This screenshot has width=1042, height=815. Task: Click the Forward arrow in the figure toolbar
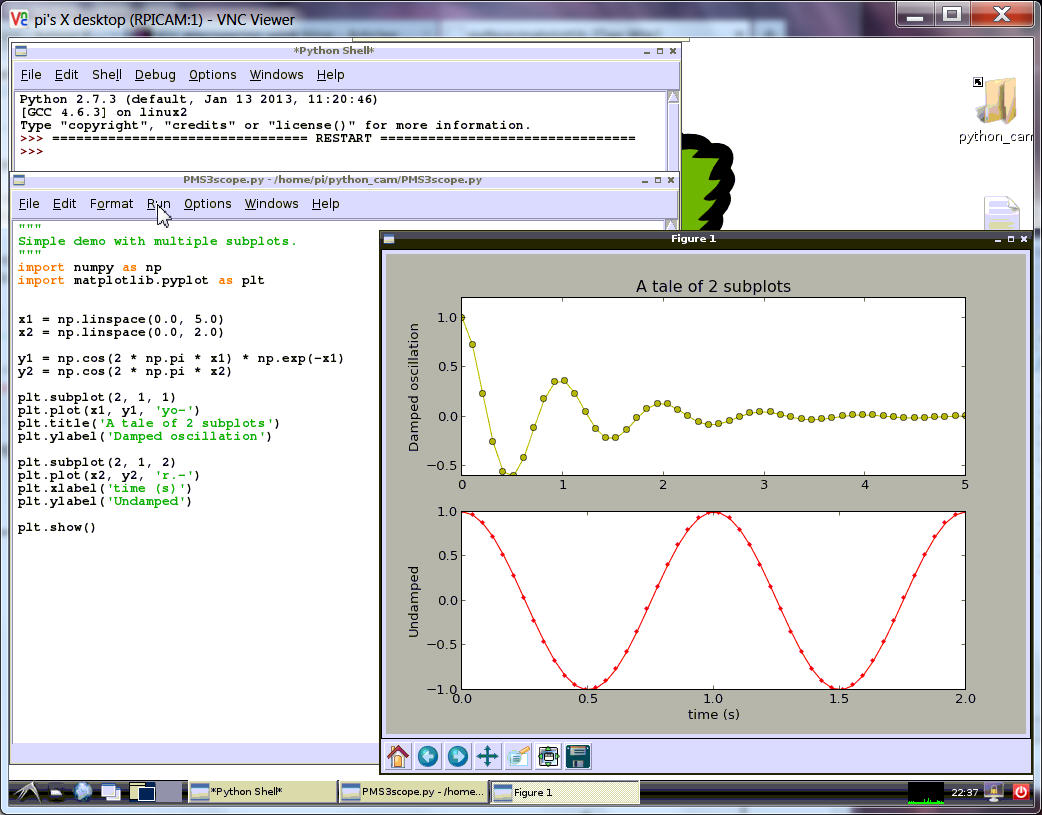[458, 756]
